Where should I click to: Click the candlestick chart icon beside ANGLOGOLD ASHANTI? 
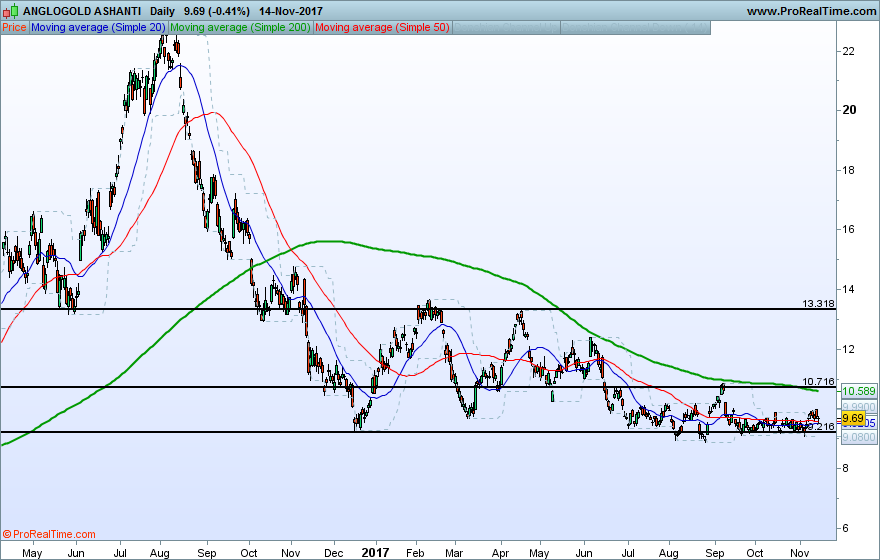tap(10, 11)
